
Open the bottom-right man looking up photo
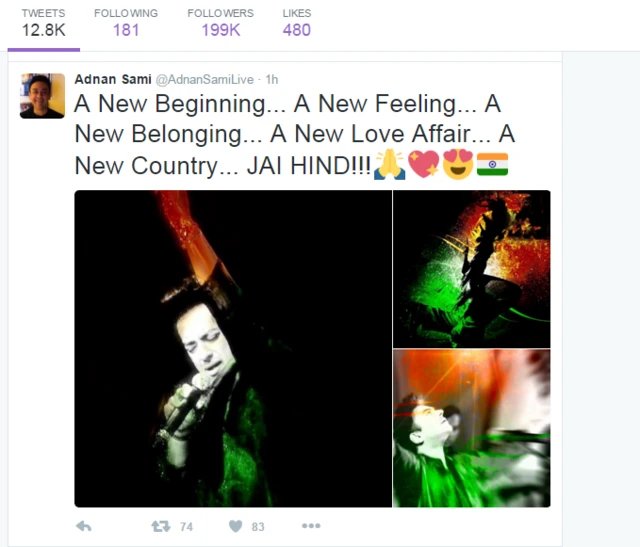coord(471,428)
